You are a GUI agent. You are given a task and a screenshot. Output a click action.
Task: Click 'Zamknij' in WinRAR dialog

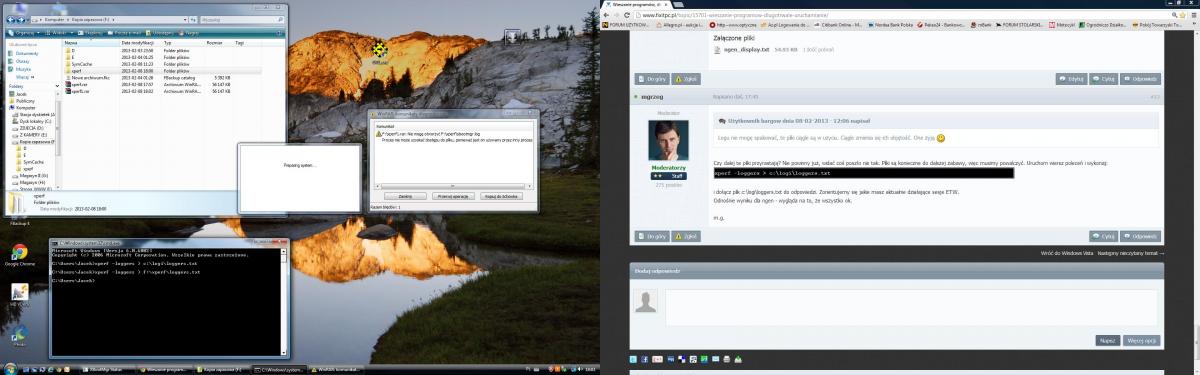(x=406, y=197)
